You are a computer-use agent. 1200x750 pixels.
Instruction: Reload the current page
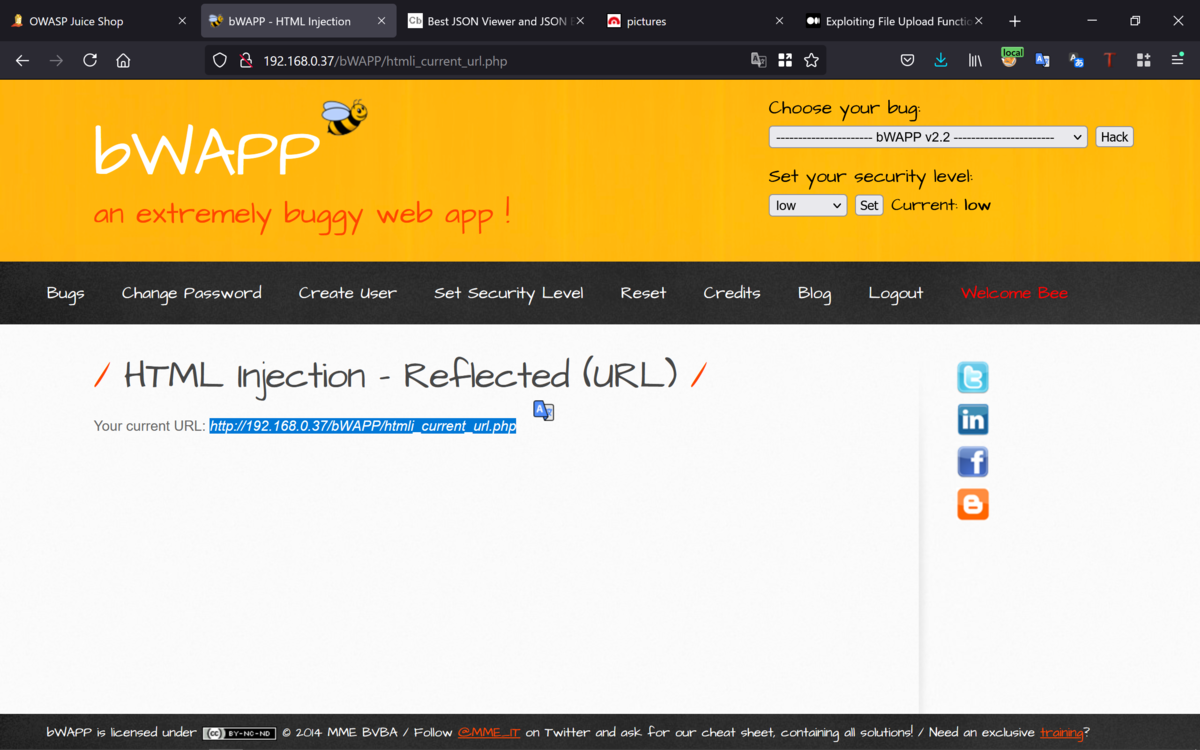[x=90, y=61]
